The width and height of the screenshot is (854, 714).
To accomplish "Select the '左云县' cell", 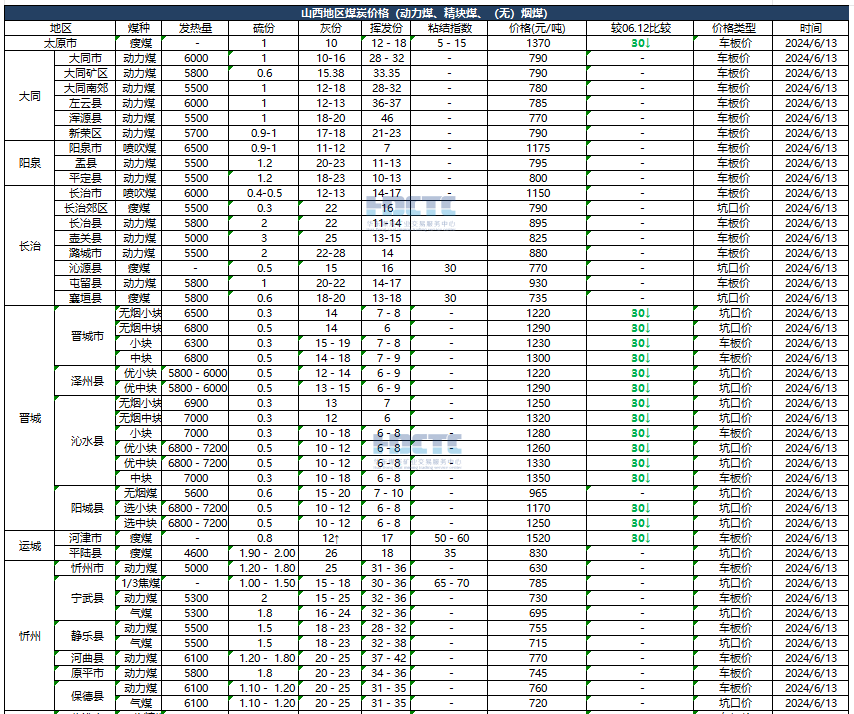I will coord(86,103).
